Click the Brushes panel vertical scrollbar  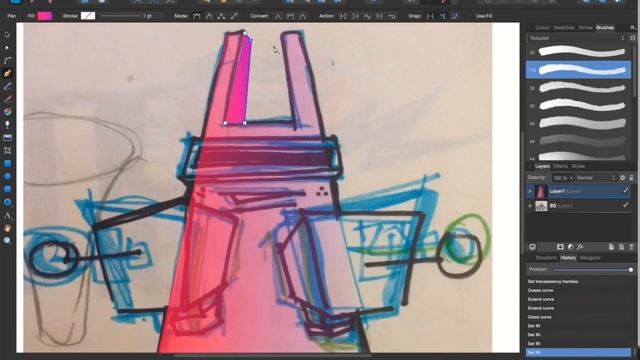point(634,71)
